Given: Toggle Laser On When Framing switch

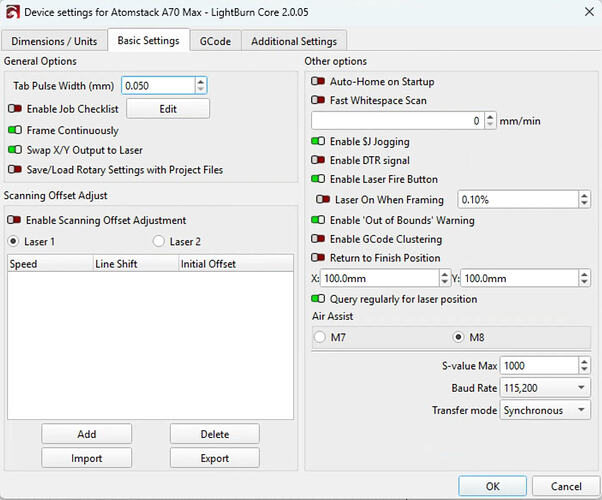Looking at the screenshot, I should coord(323,199).
